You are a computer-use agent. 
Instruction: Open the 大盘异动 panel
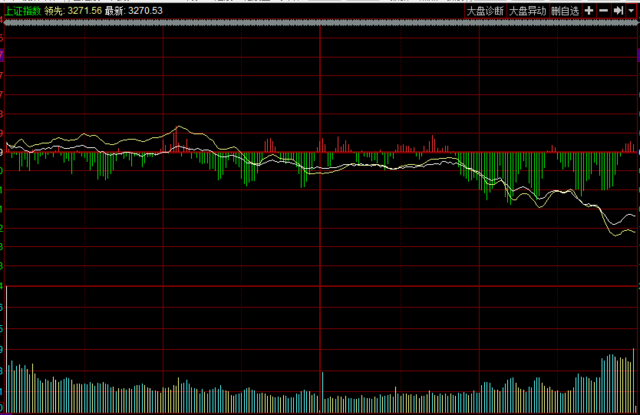click(527, 11)
